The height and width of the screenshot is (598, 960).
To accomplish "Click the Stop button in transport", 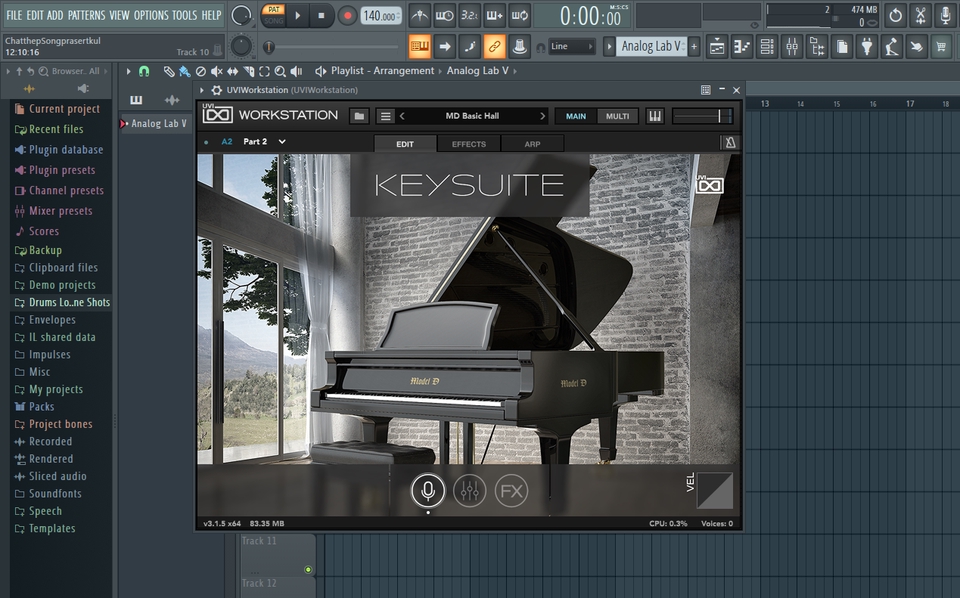I will click(321, 16).
